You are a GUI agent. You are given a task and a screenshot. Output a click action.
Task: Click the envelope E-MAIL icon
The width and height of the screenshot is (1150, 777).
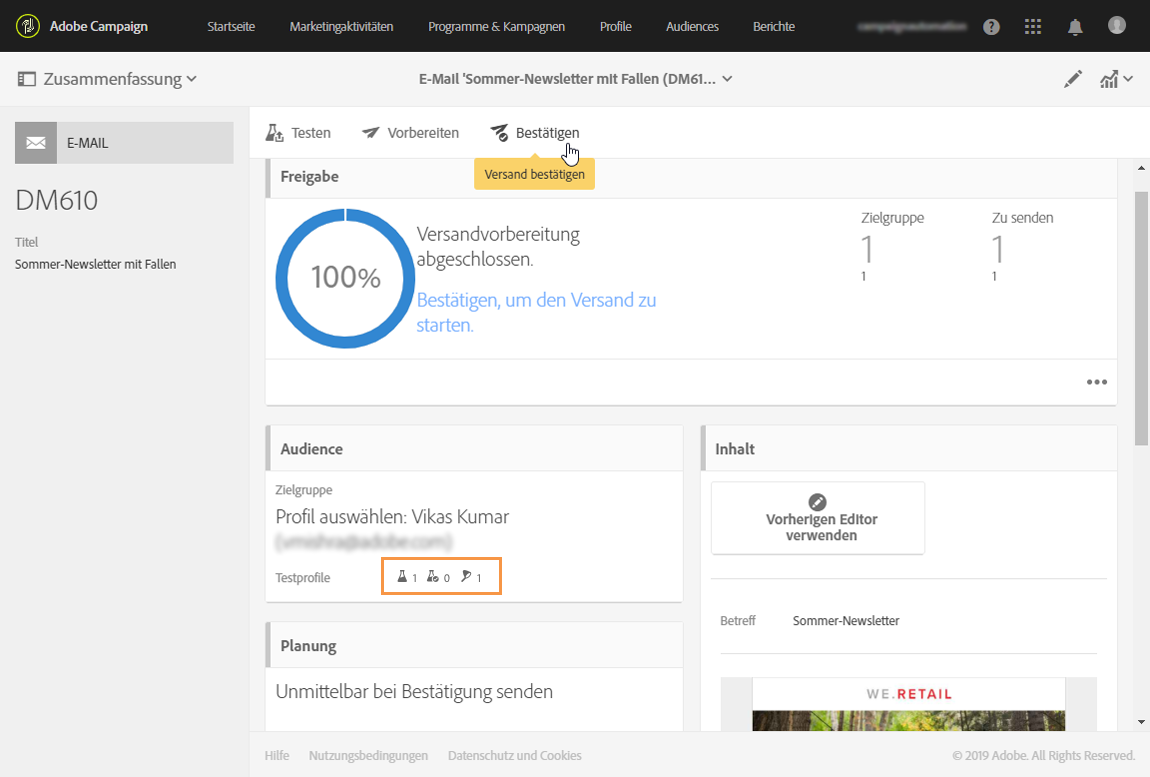click(x=36, y=143)
